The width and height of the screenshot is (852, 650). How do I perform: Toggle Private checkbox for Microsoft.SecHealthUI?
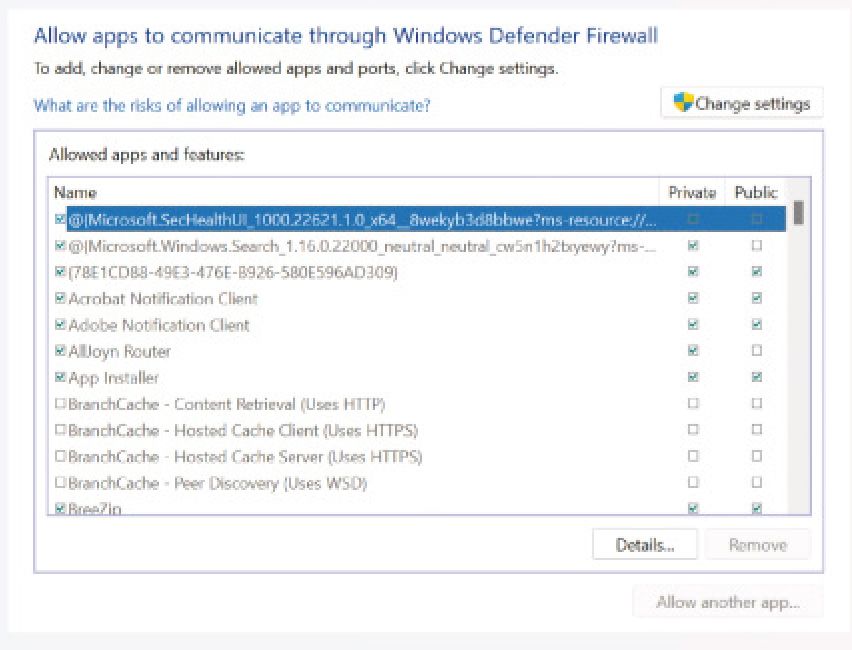693,220
